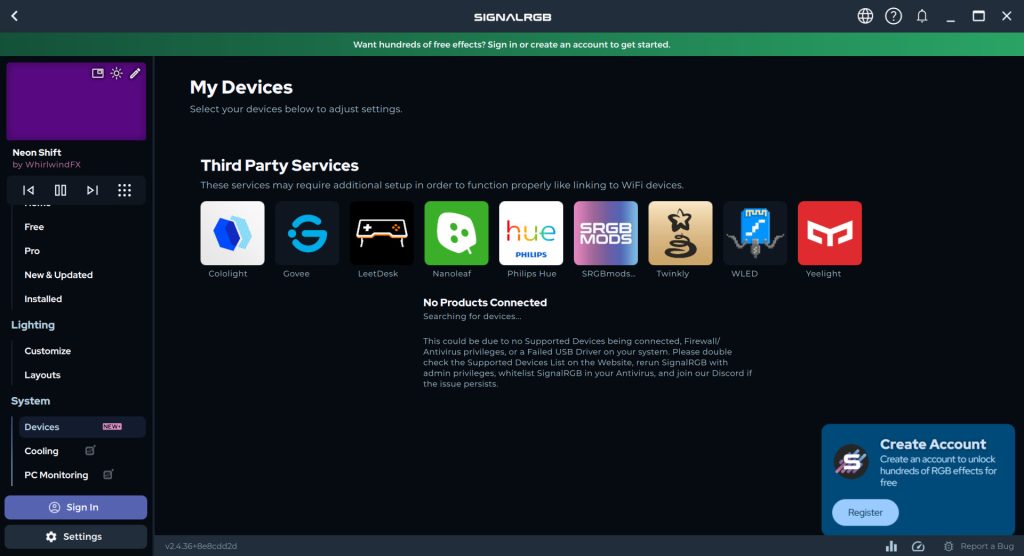Open the language globe icon

(x=865, y=16)
